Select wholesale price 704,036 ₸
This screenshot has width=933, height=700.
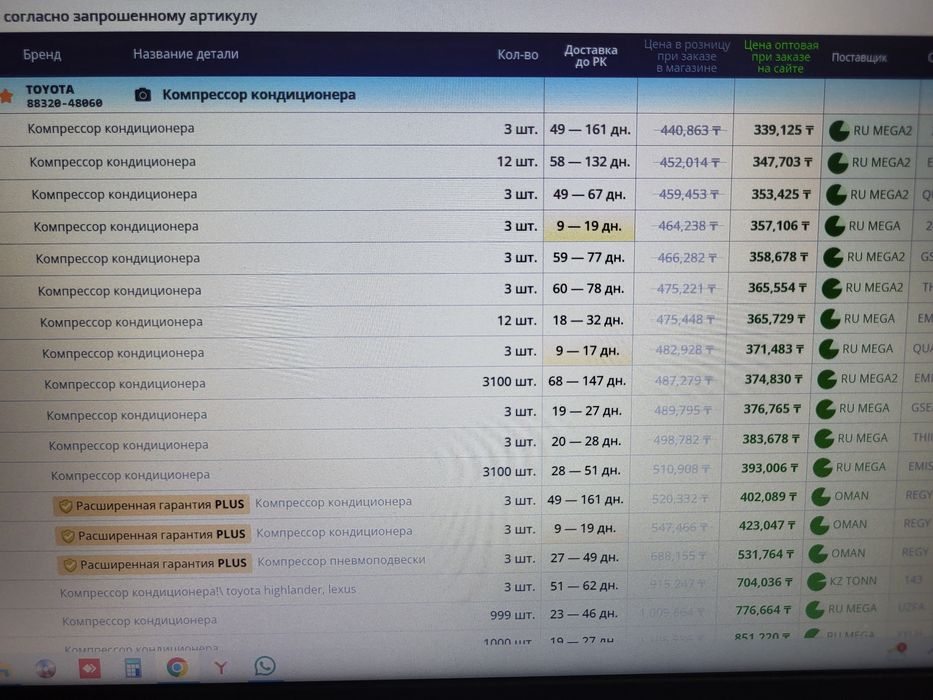pyautogui.click(x=765, y=583)
